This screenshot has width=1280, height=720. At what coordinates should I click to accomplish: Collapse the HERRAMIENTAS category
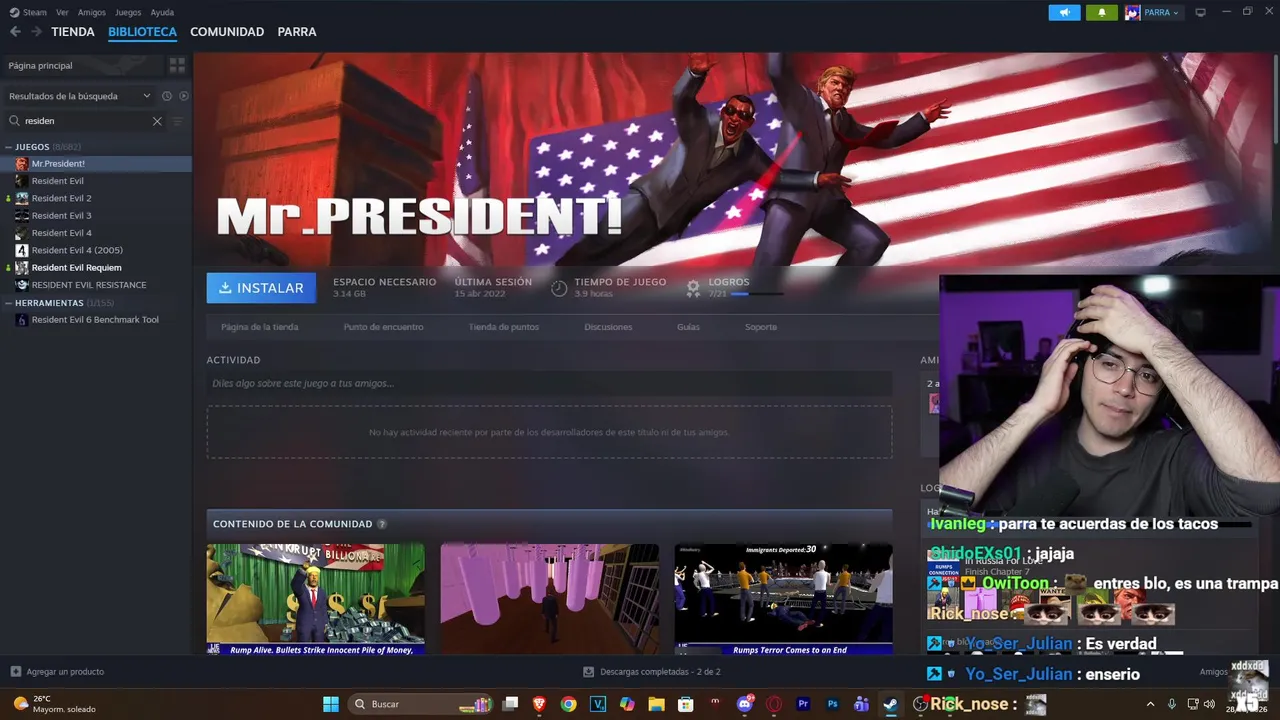[x=9, y=303]
